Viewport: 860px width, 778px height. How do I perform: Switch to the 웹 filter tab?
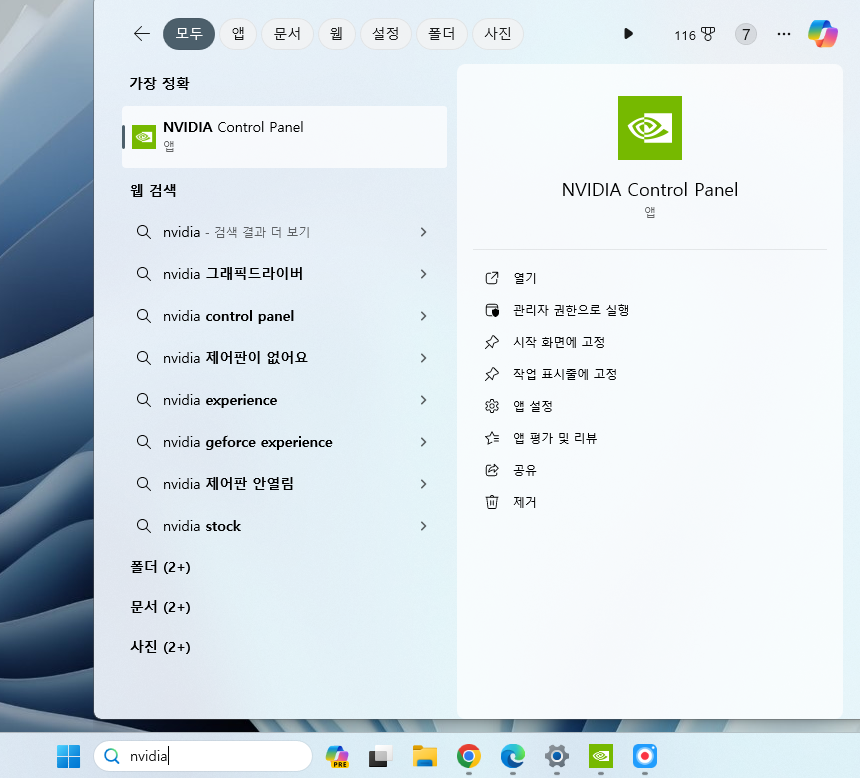[x=337, y=34]
